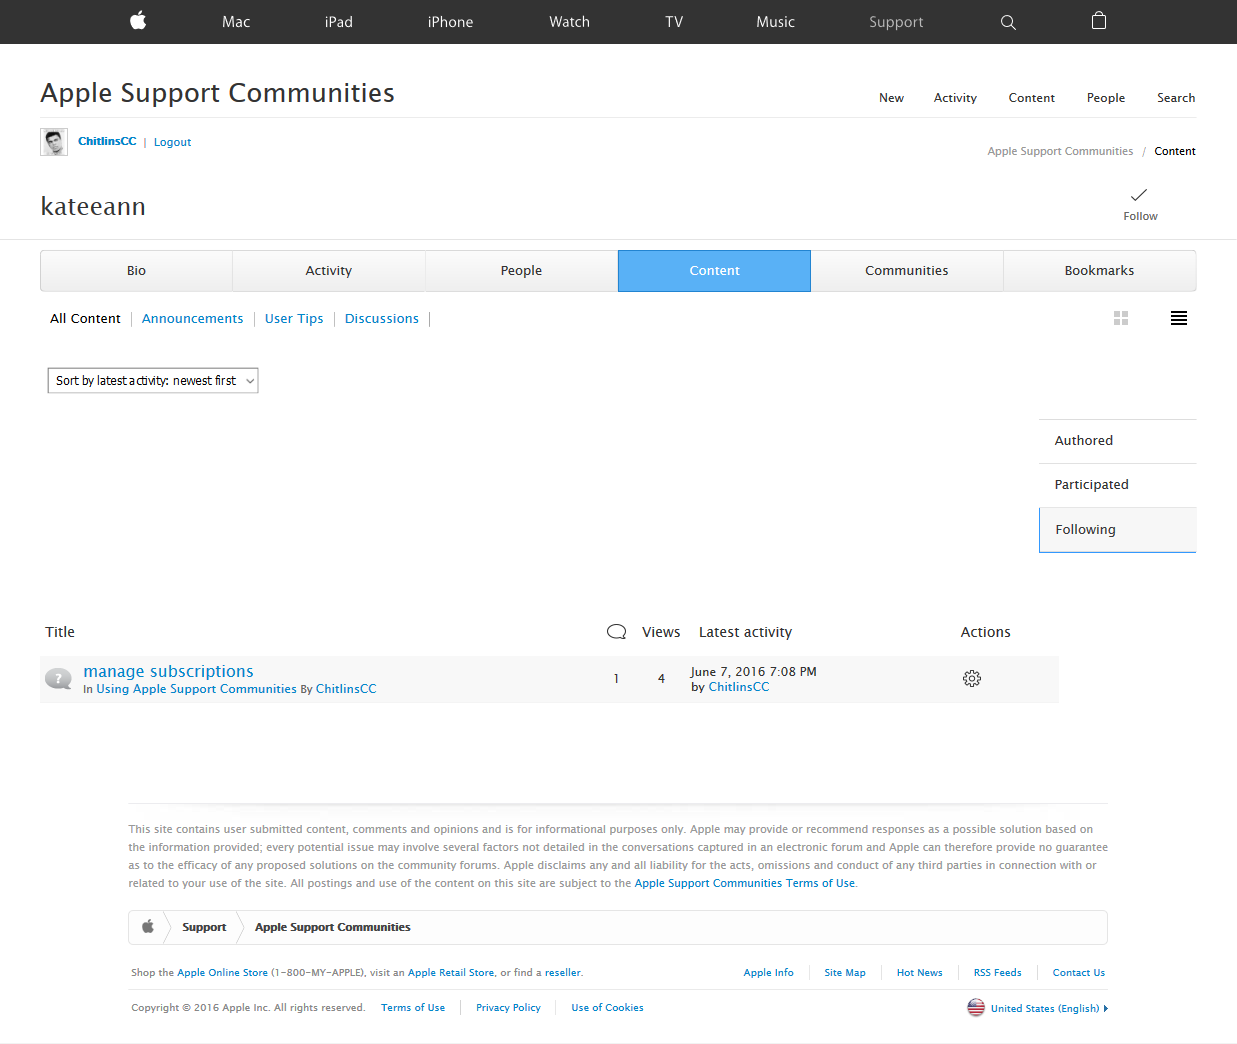The height and width of the screenshot is (1044, 1237).
Task: Click the Latest activity column header
Action: click(746, 633)
